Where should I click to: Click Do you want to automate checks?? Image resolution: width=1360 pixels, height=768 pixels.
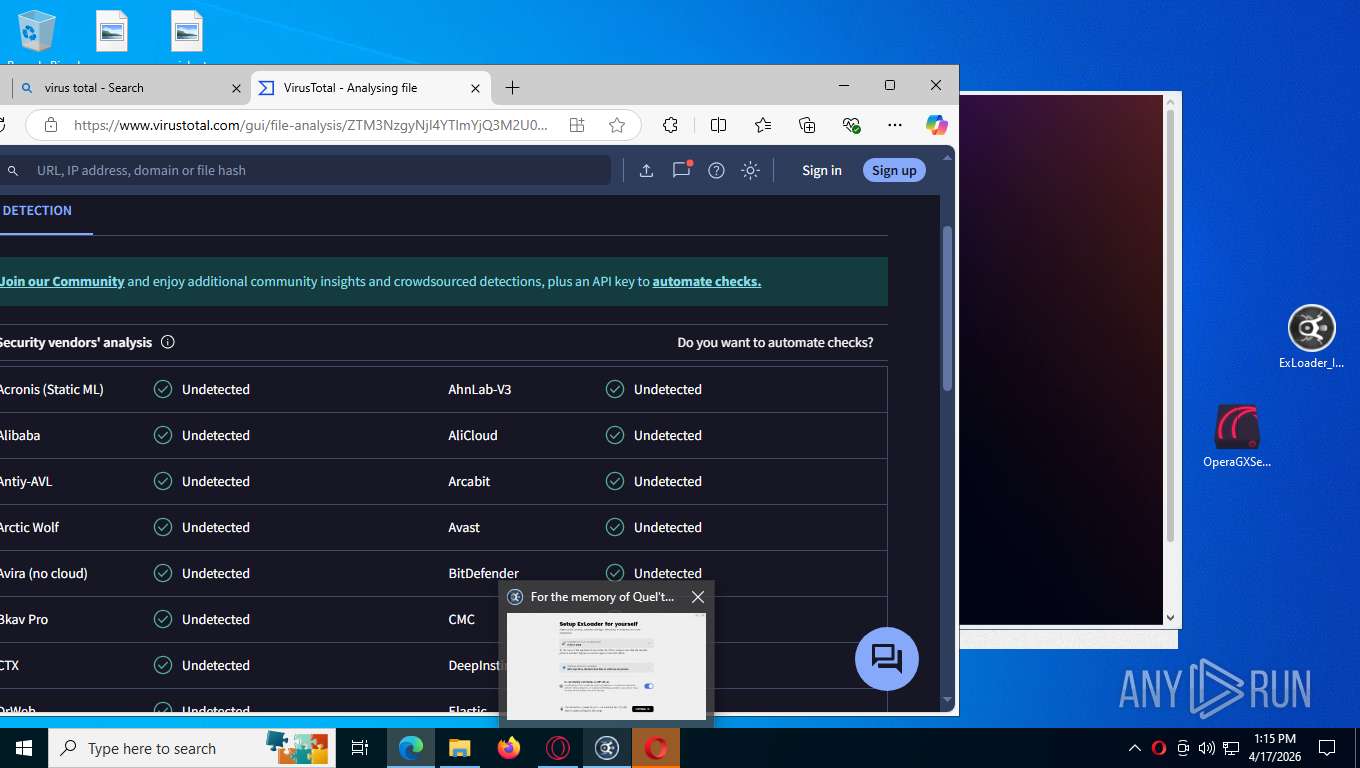pos(775,342)
